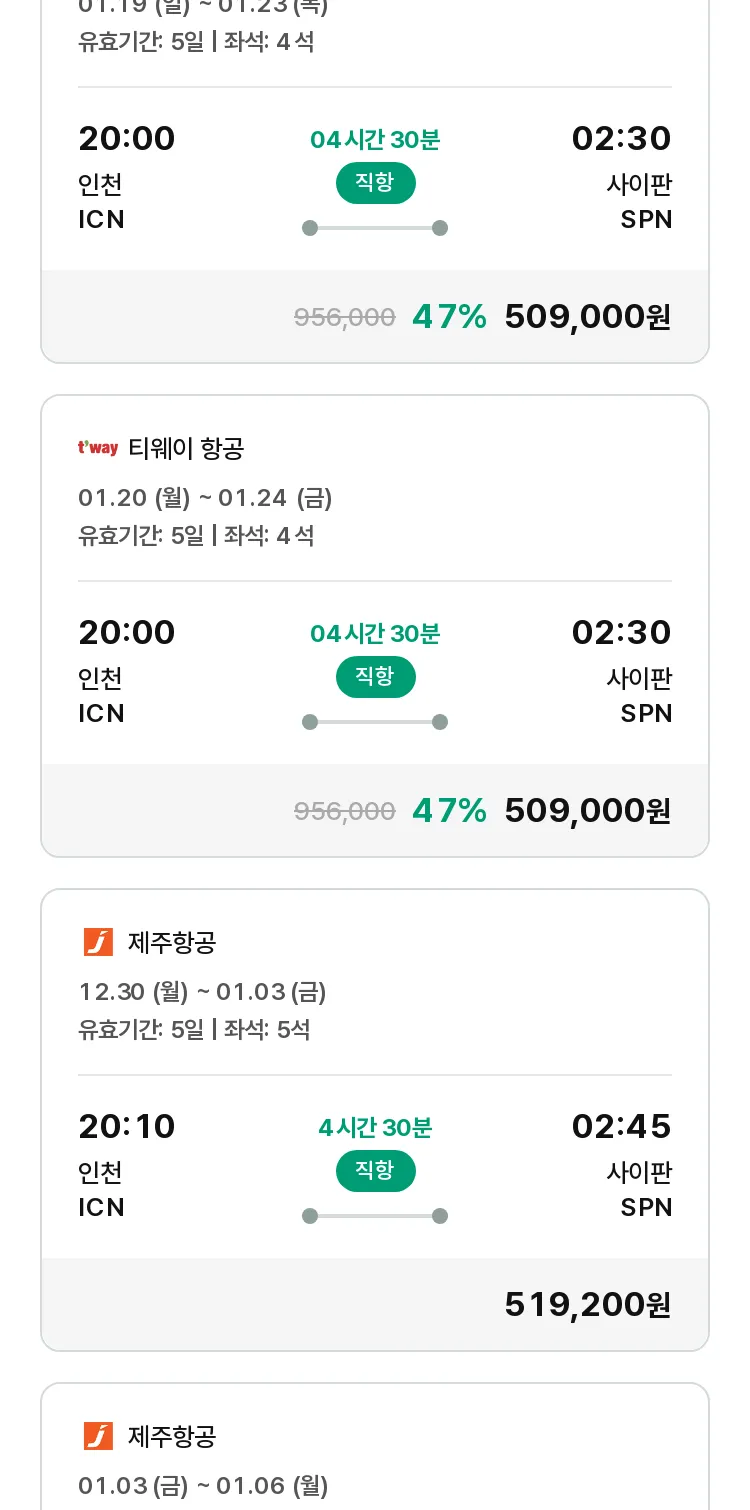Select the 519,200원 price

tap(587, 1304)
